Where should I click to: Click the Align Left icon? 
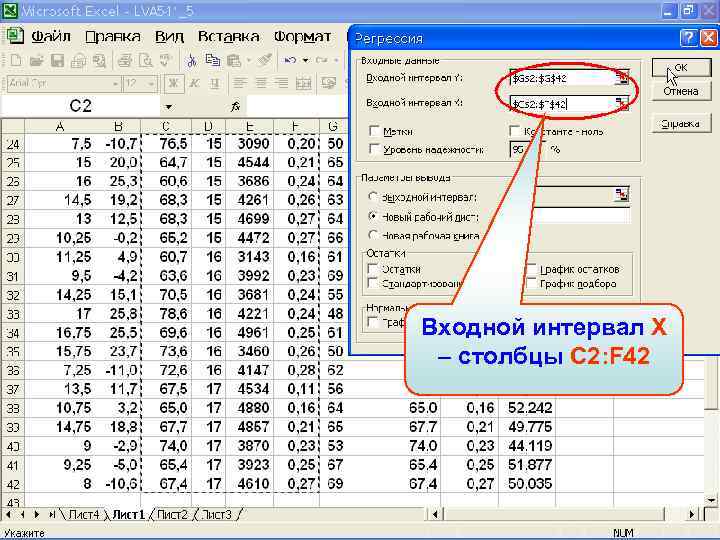coord(239,84)
